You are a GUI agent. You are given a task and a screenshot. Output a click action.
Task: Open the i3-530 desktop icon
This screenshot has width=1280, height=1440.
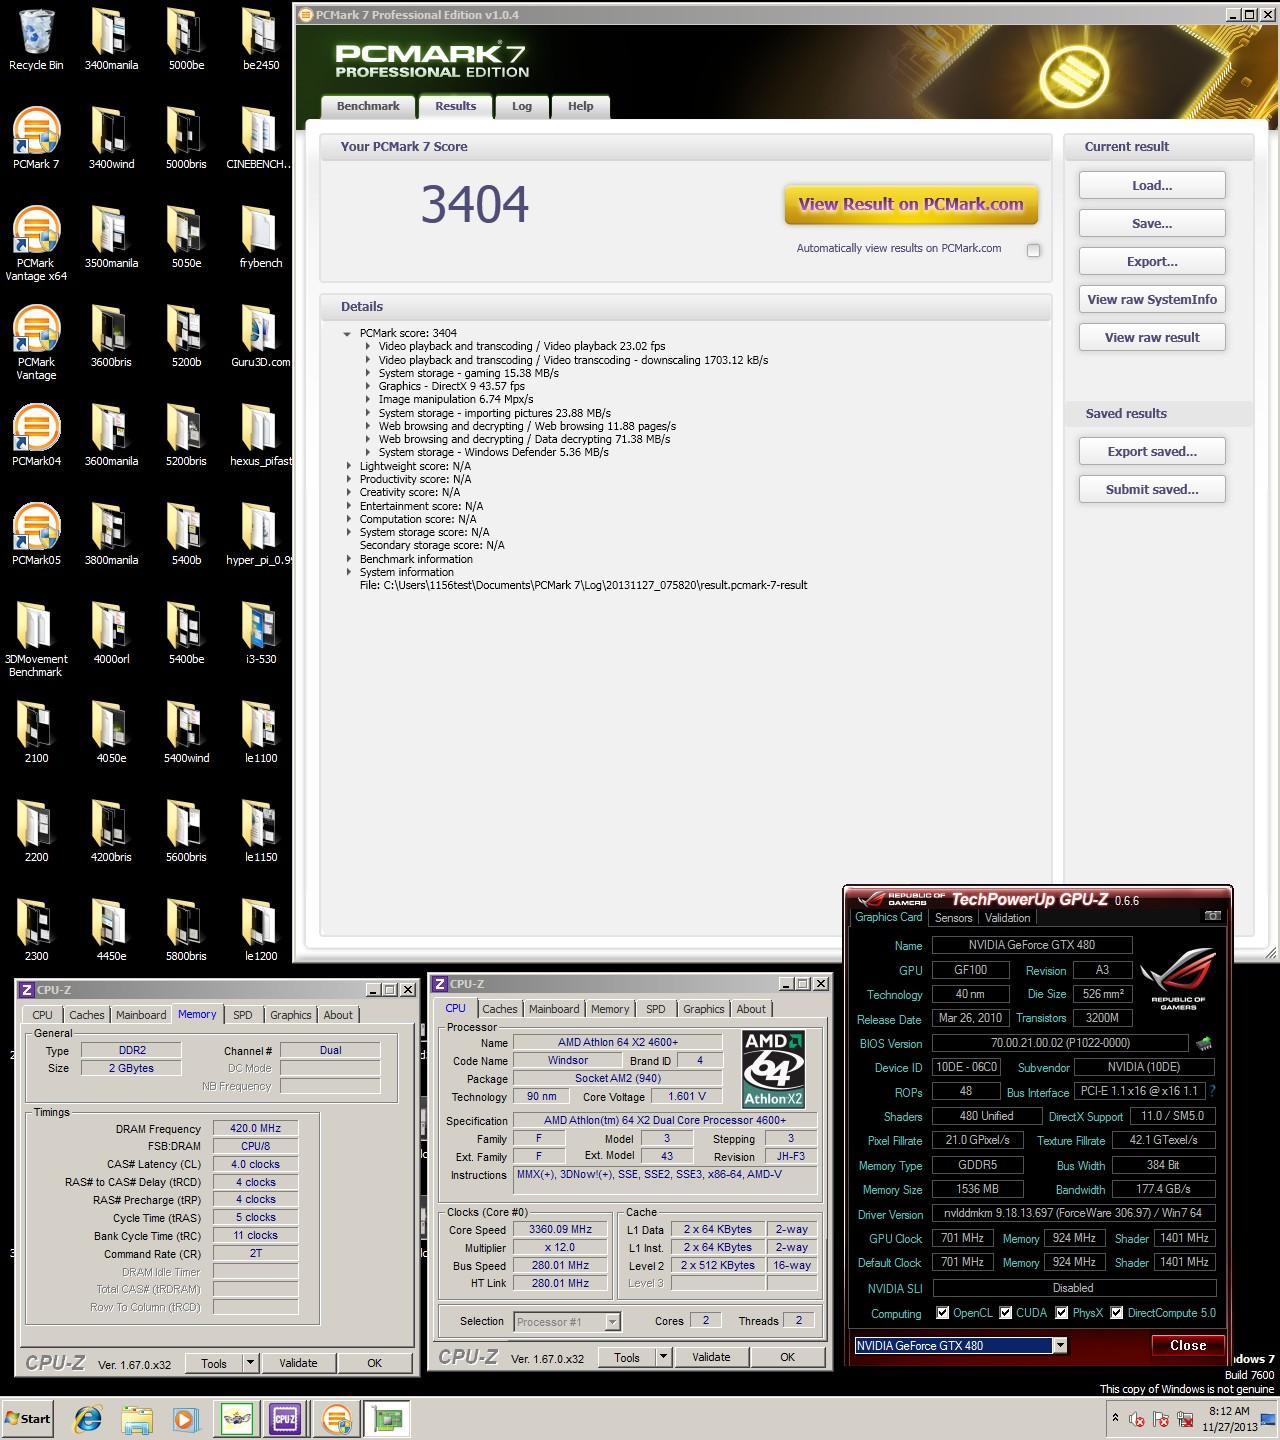pyautogui.click(x=260, y=633)
